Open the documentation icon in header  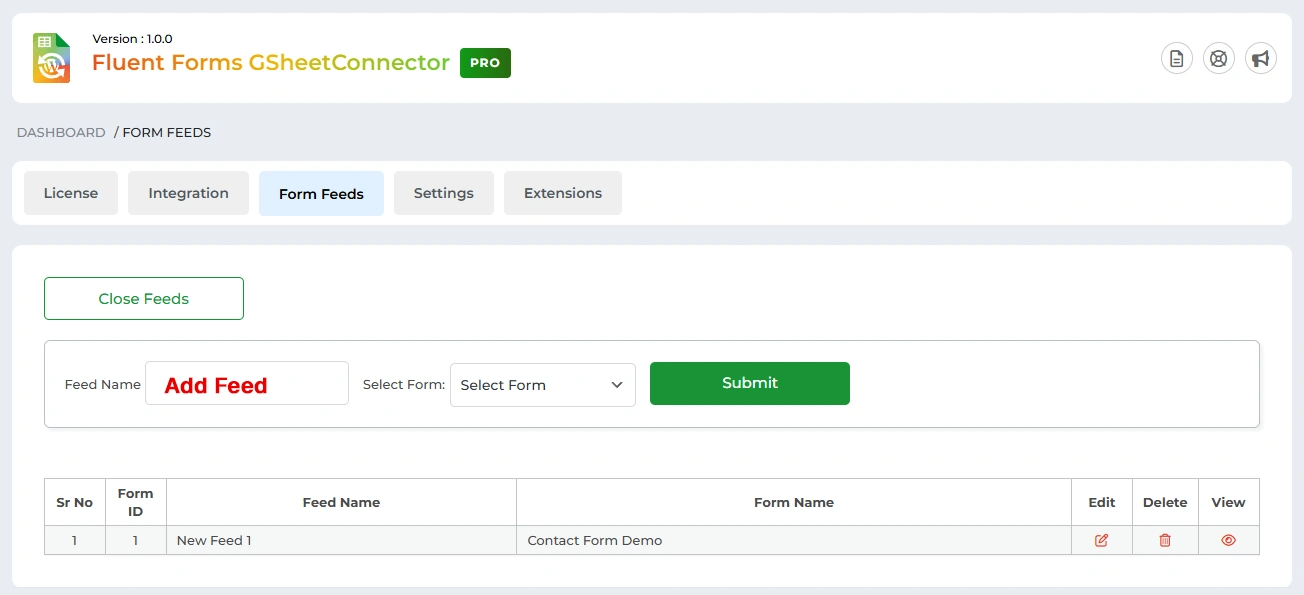pos(1177,59)
